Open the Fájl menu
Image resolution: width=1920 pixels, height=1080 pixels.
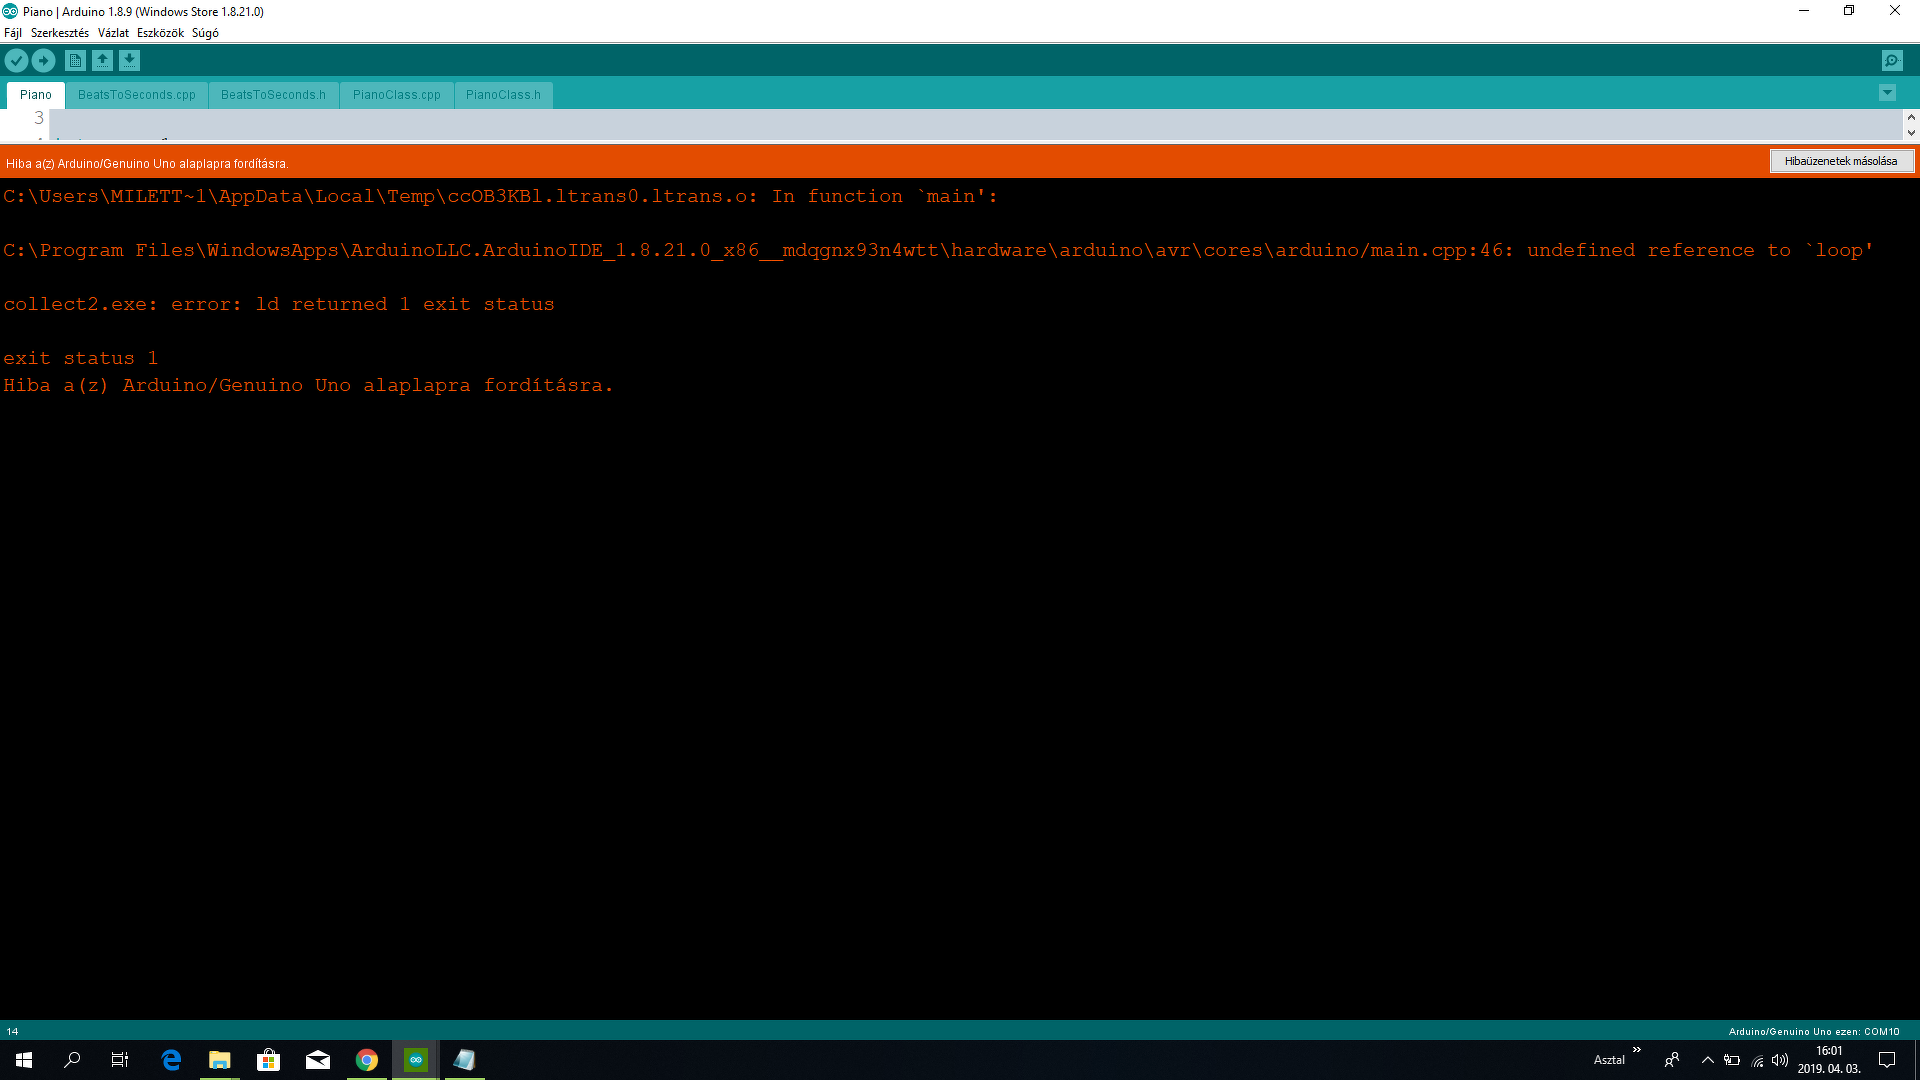(x=13, y=33)
